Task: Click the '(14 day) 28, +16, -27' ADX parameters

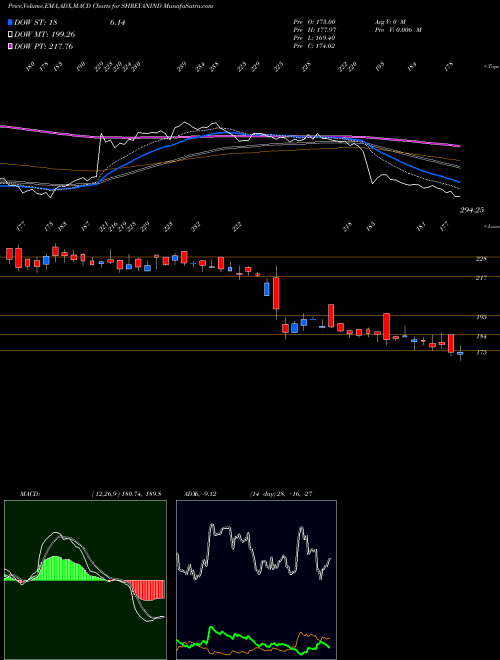Action: pyautogui.click(x=281, y=494)
